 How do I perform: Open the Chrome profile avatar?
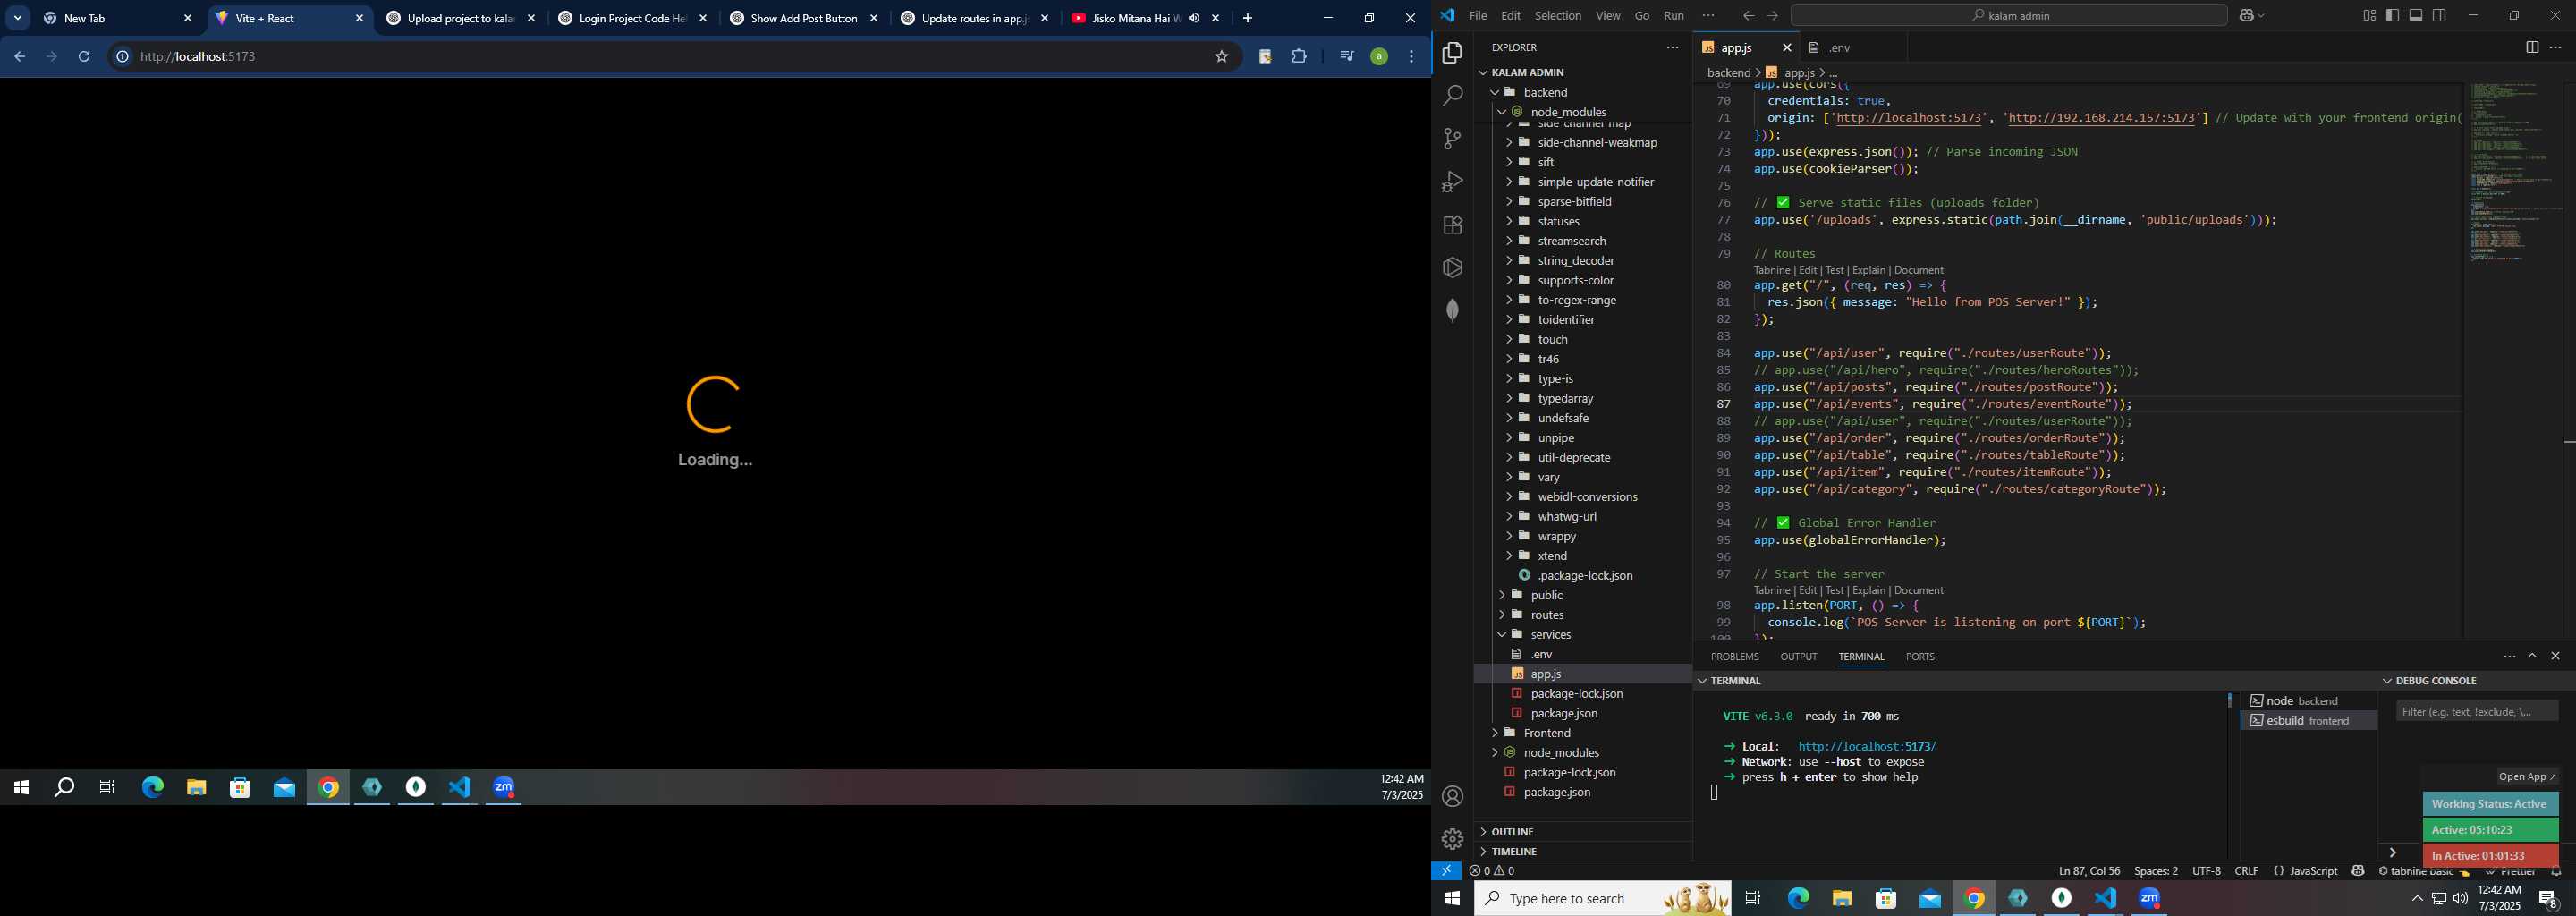[x=1379, y=57]
